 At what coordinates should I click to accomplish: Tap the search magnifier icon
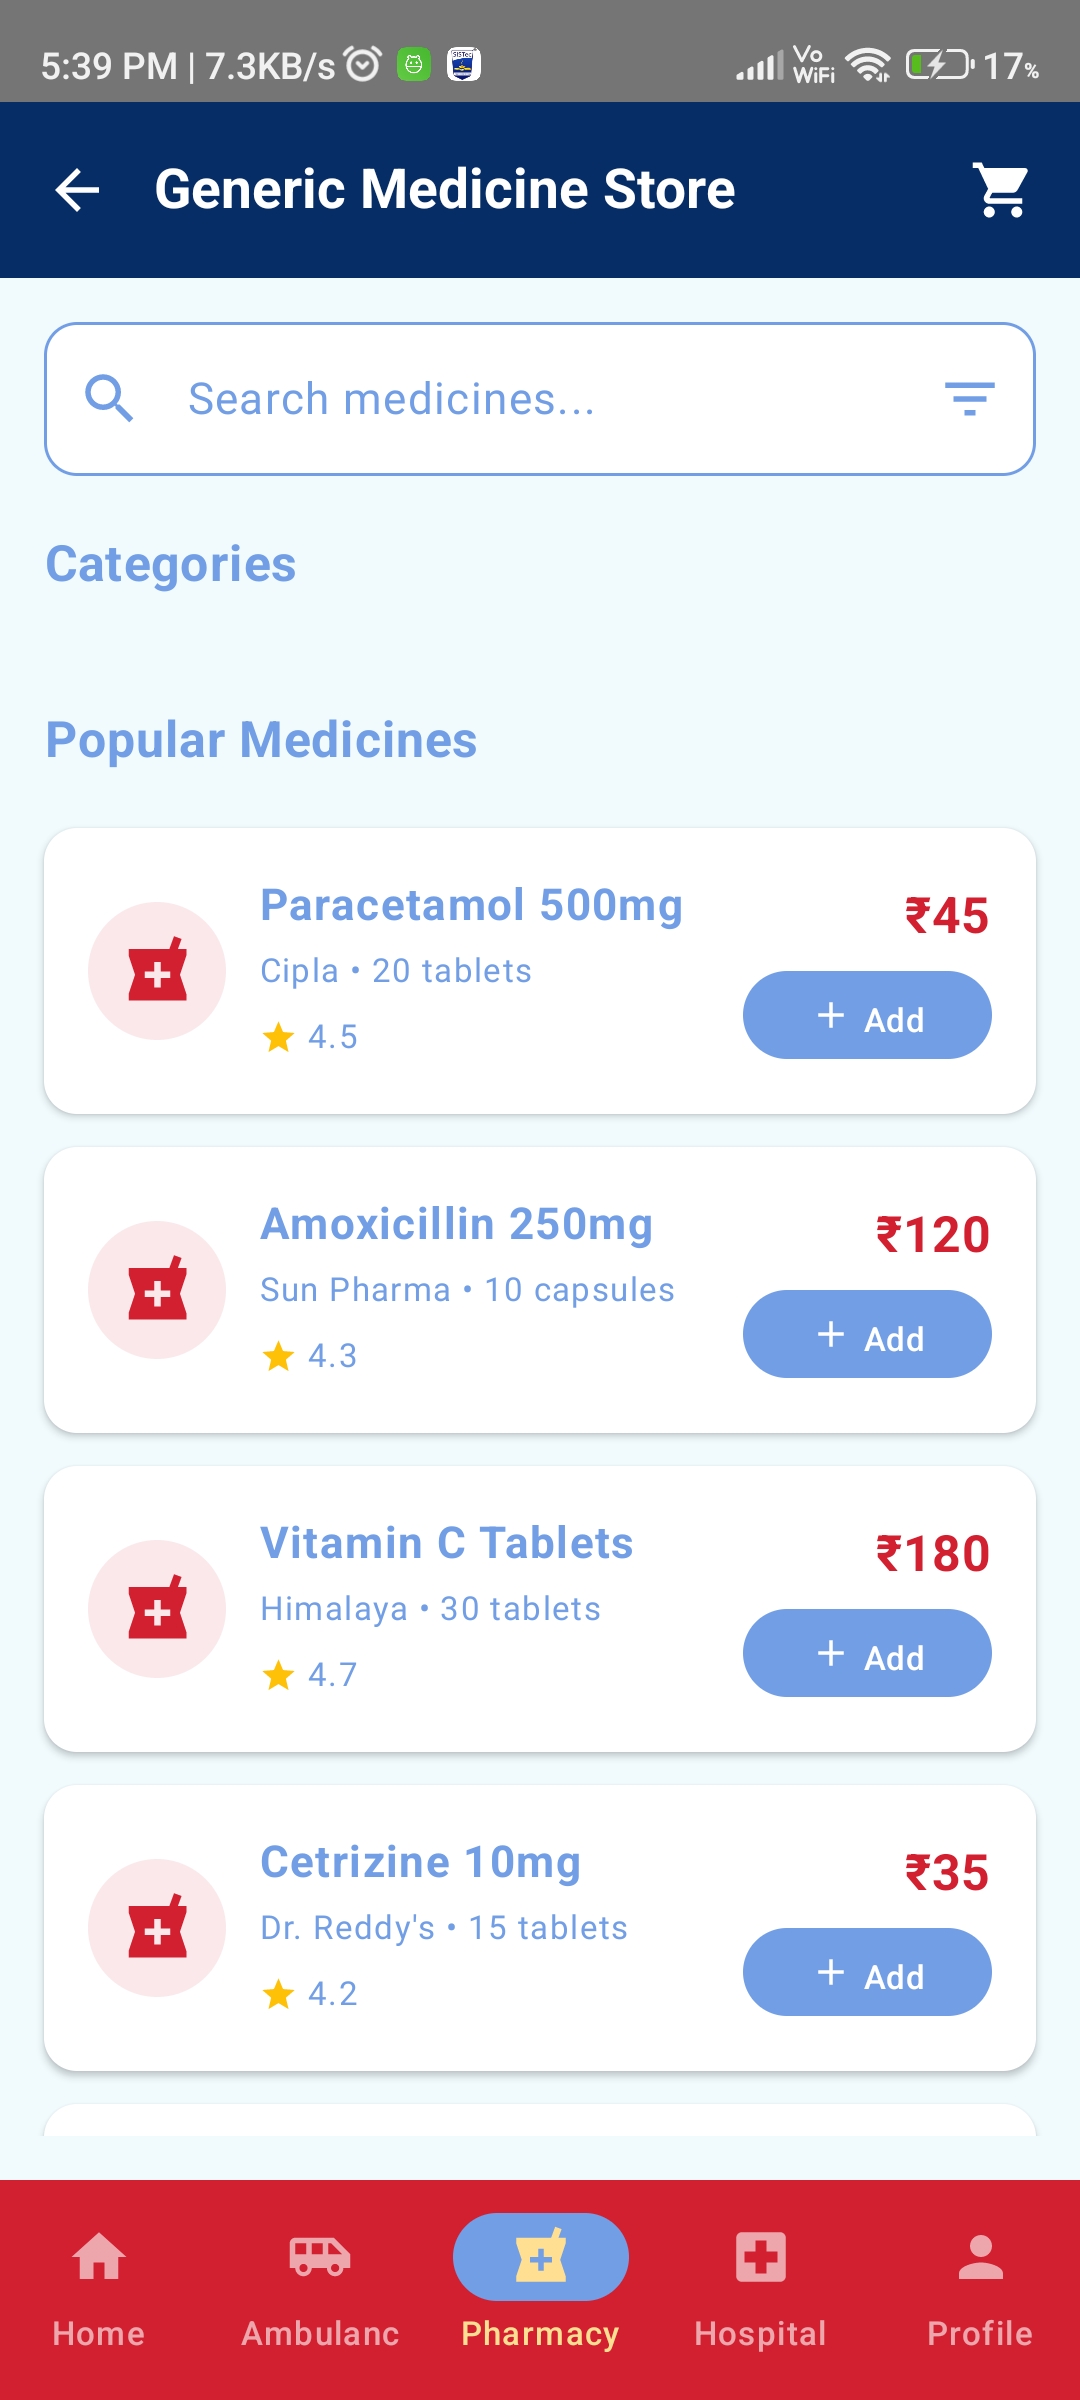pos(109,399)
